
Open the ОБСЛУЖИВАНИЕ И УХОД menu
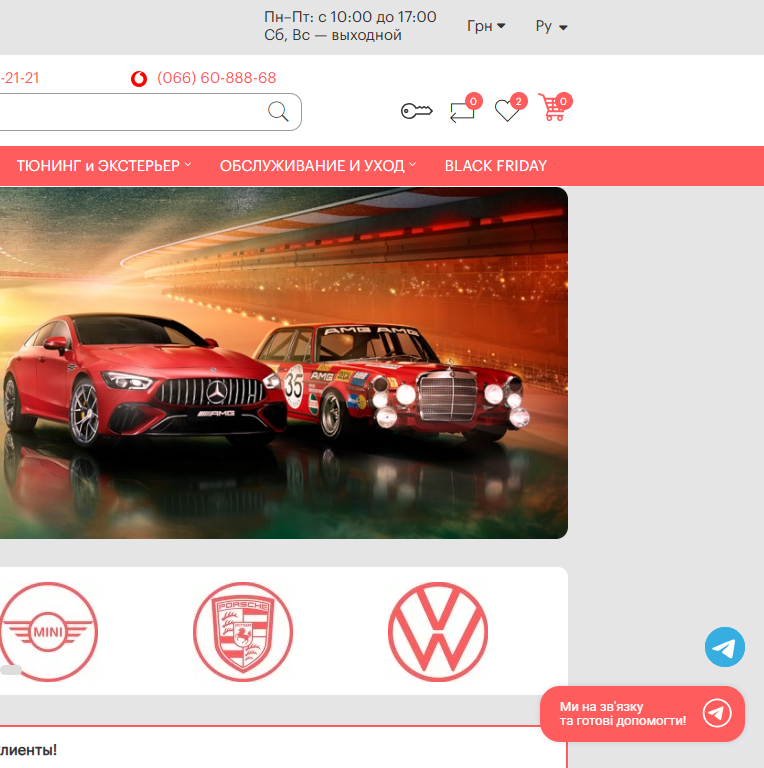pos(317,166)
